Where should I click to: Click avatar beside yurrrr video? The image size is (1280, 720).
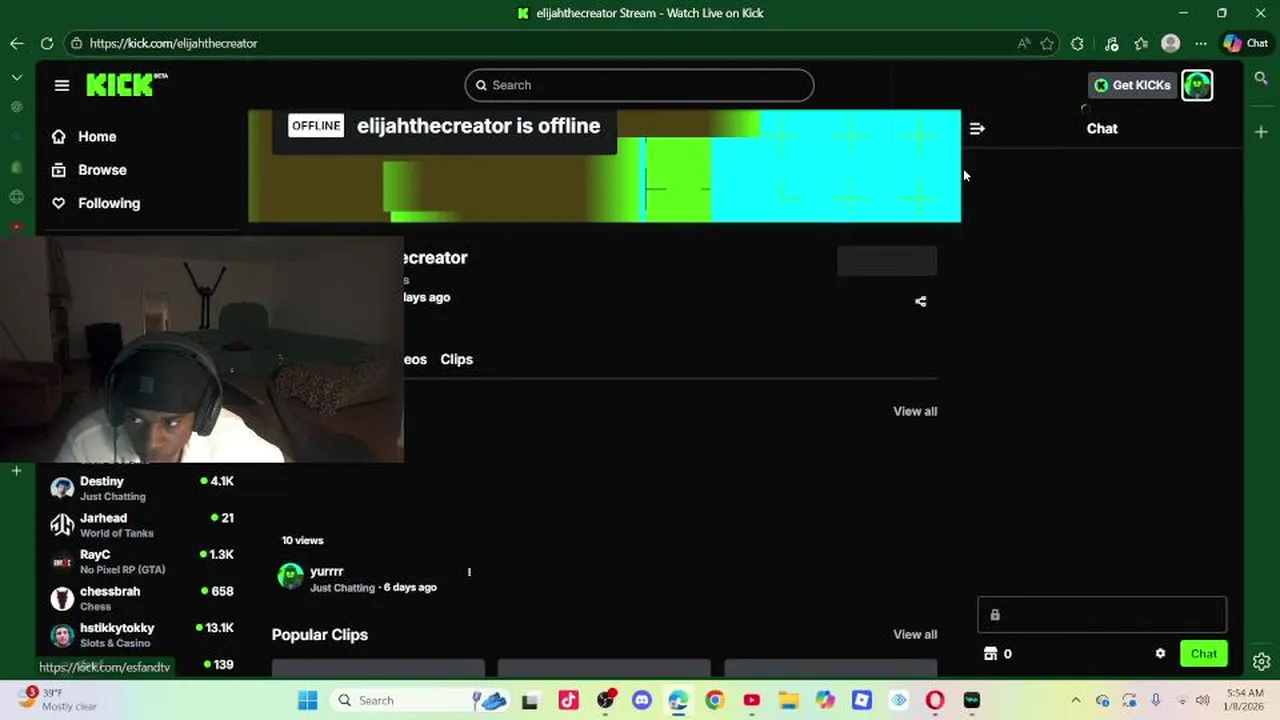pos(290,576)
